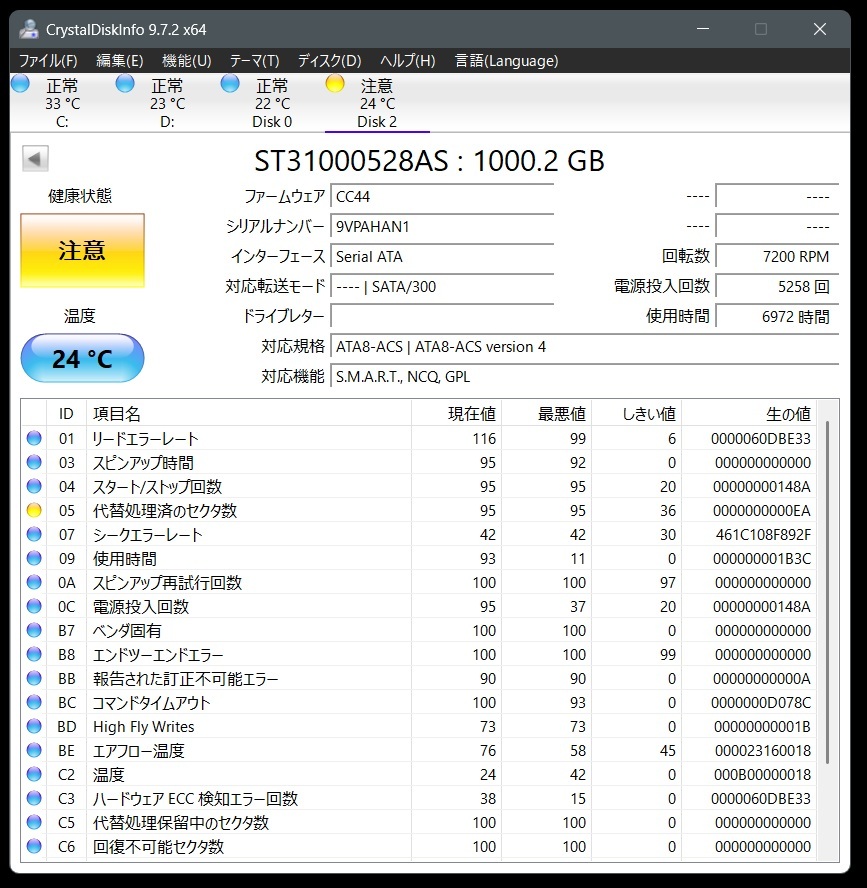867x888 pixels.
Task: Click the blue status icon for drive C:
Action: pos(20,84)
